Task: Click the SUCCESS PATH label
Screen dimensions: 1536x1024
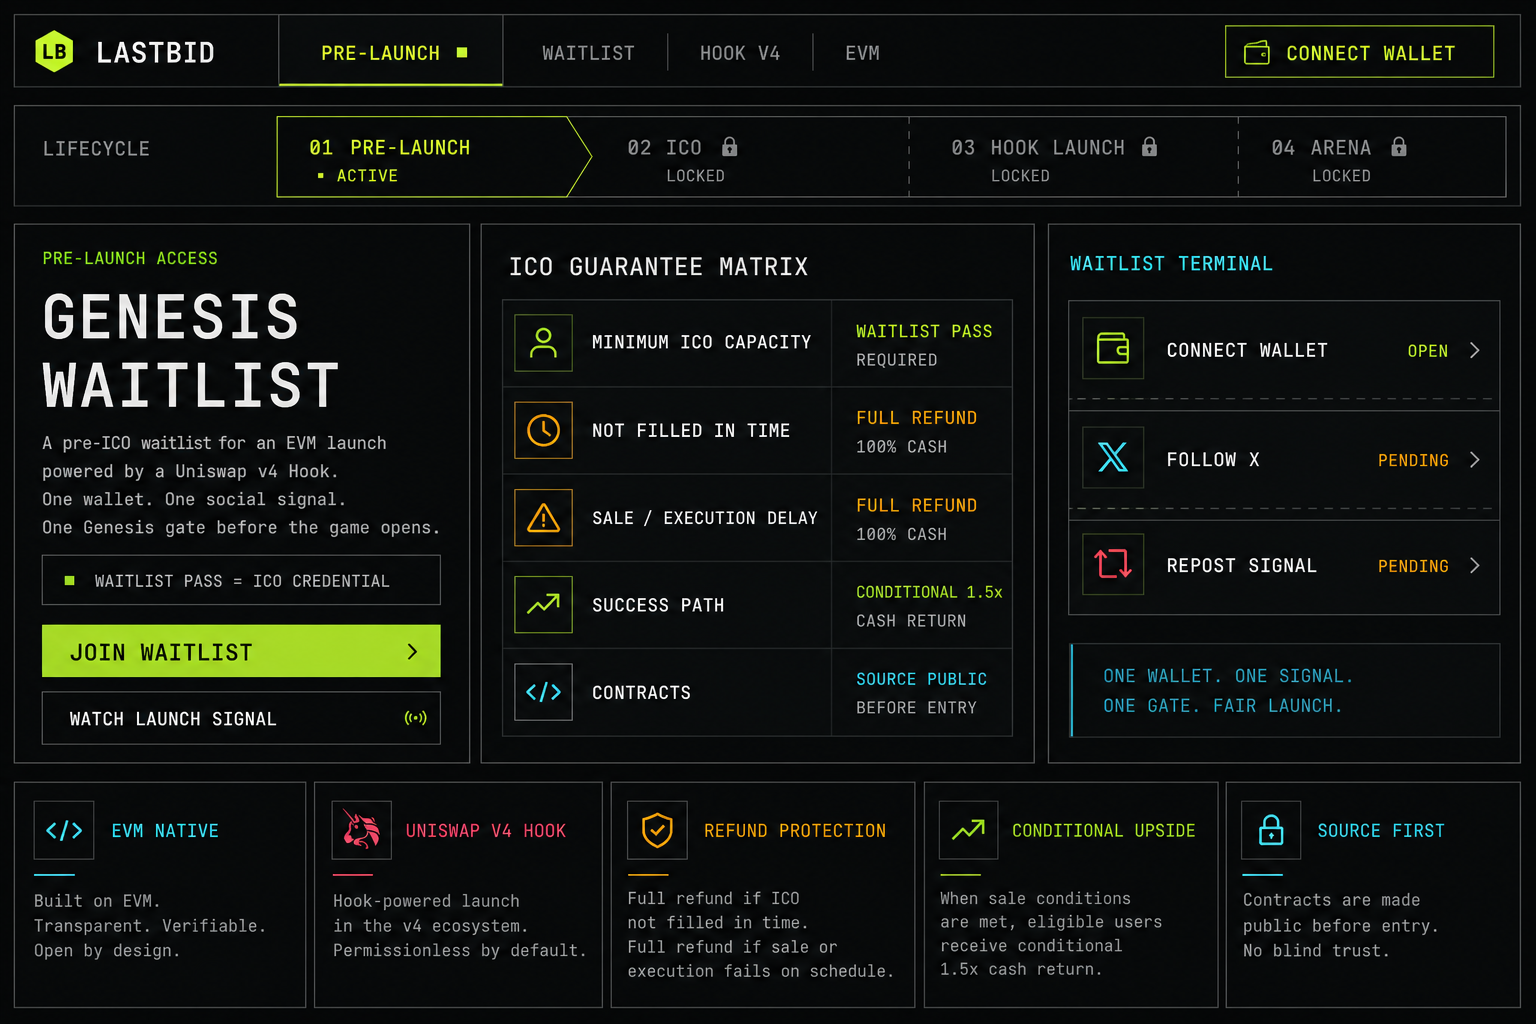Action: pyautogui.click(x=658, y=605)
